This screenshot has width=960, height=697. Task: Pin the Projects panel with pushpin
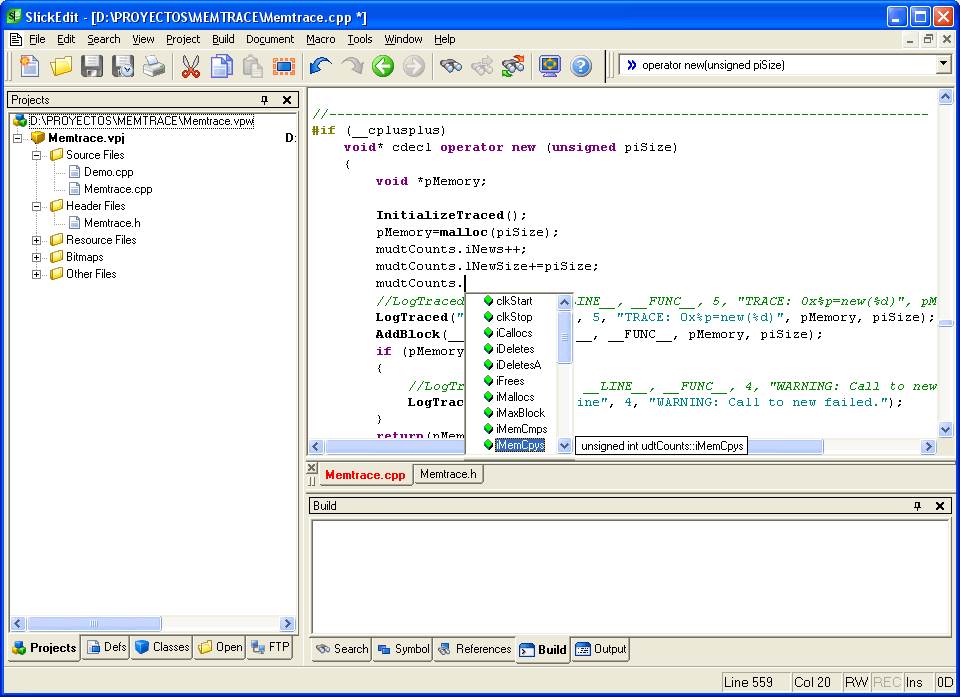[x=265, y=100]
